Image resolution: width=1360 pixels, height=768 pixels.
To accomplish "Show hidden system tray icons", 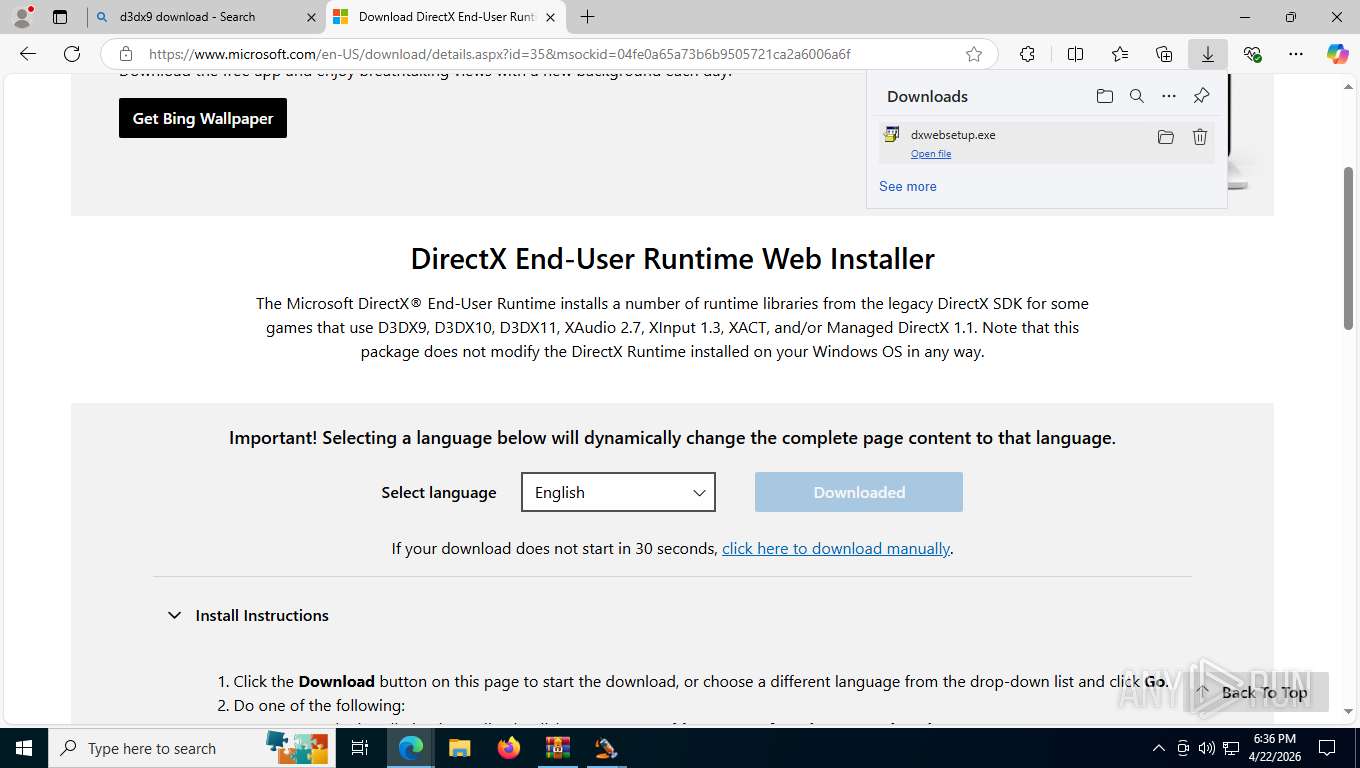I will pos(1159,748).
